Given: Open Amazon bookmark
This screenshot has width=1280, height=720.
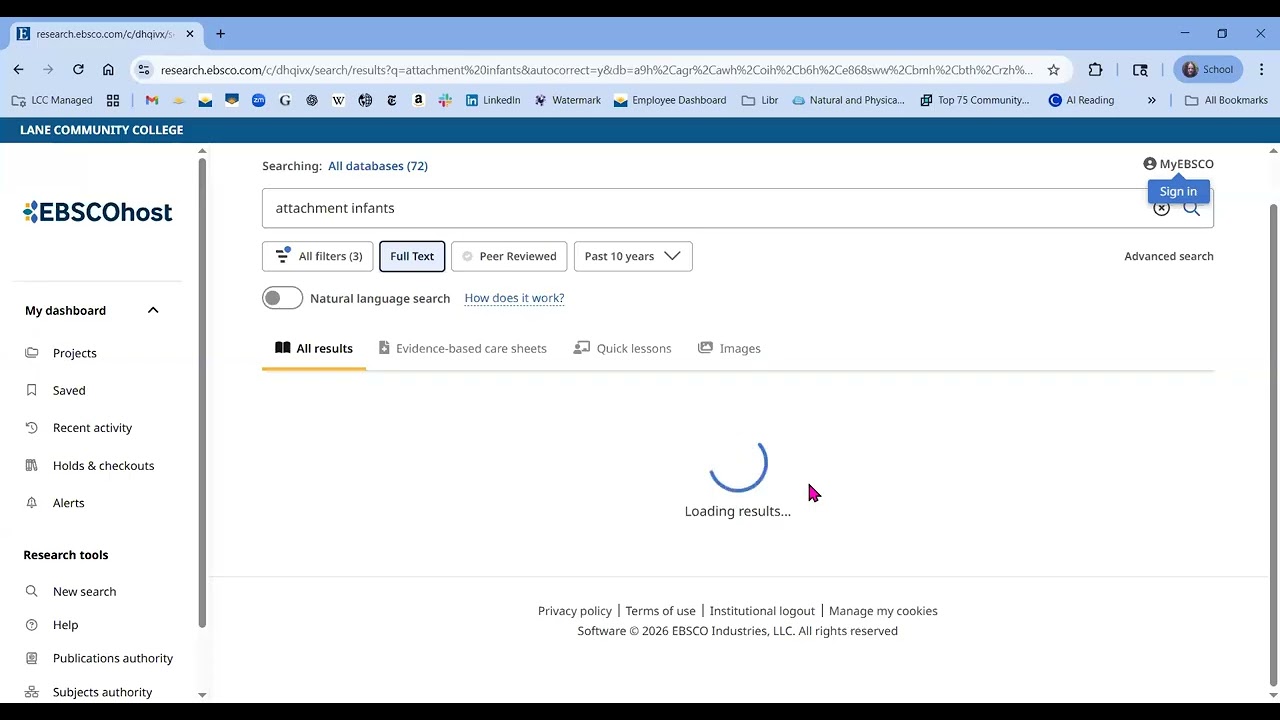Looking at the screenshot, I should (418, 100).
